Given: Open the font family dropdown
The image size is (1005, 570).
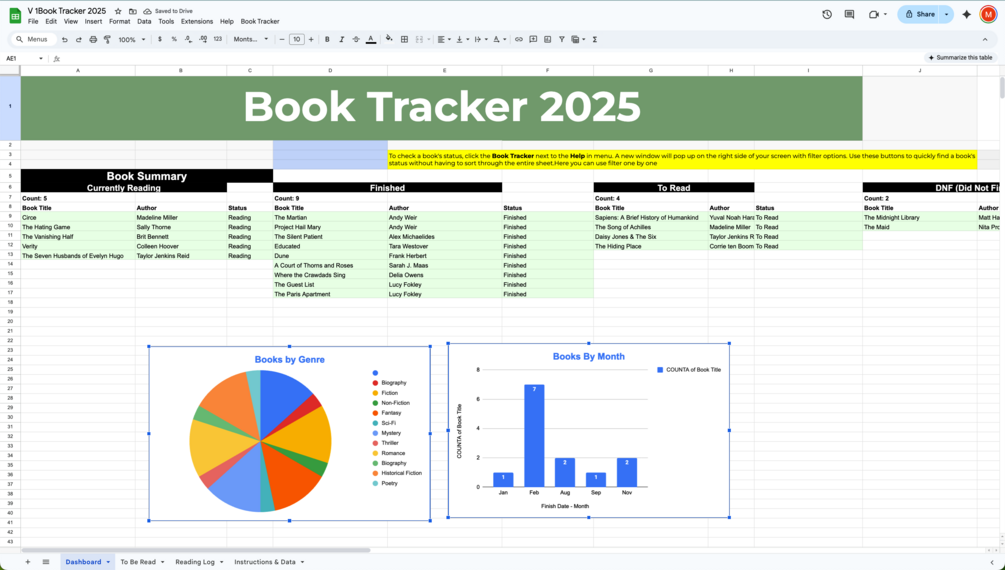Looking at the screenshot, I should click(251, 39).
